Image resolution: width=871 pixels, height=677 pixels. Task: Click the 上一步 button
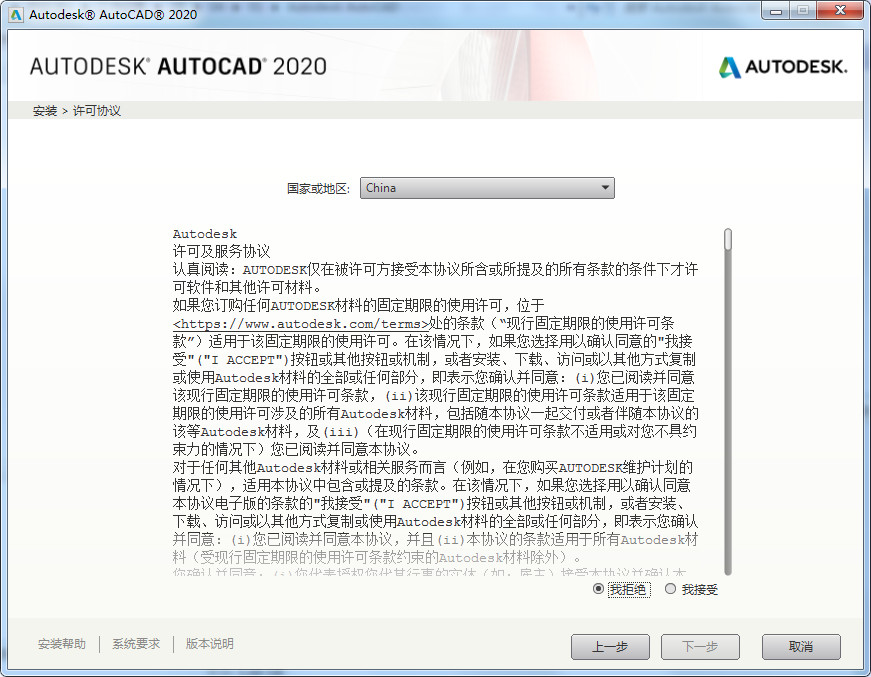click(x=610, y=647)
